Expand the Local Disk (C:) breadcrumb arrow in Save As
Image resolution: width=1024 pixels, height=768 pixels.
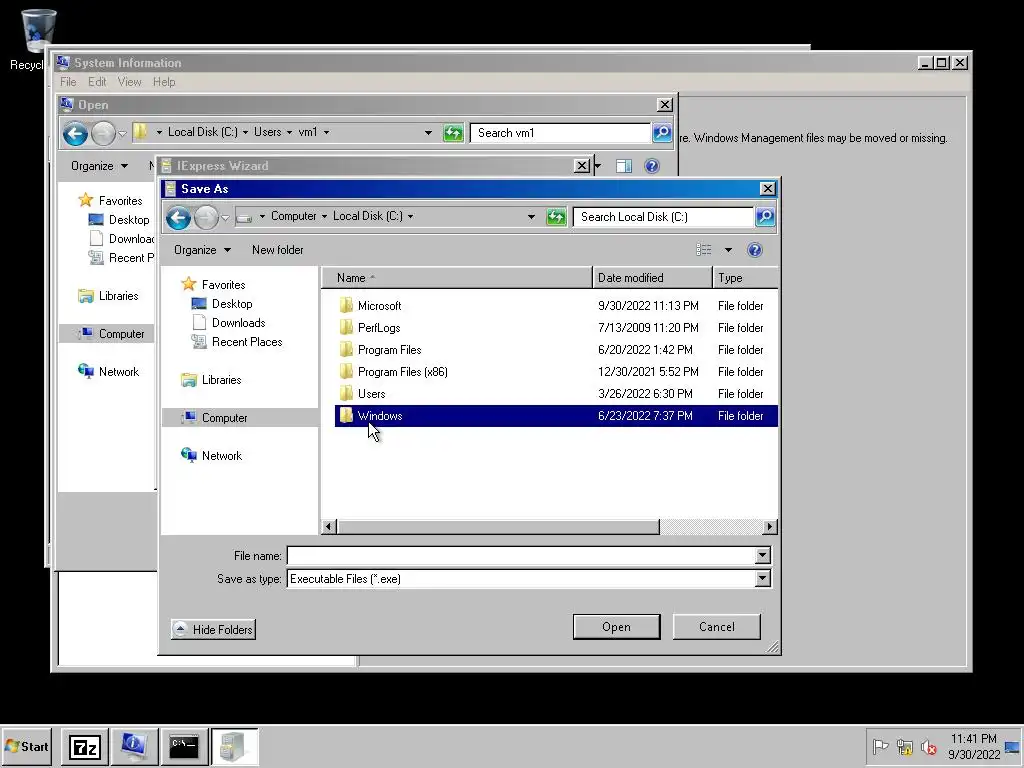410,216
